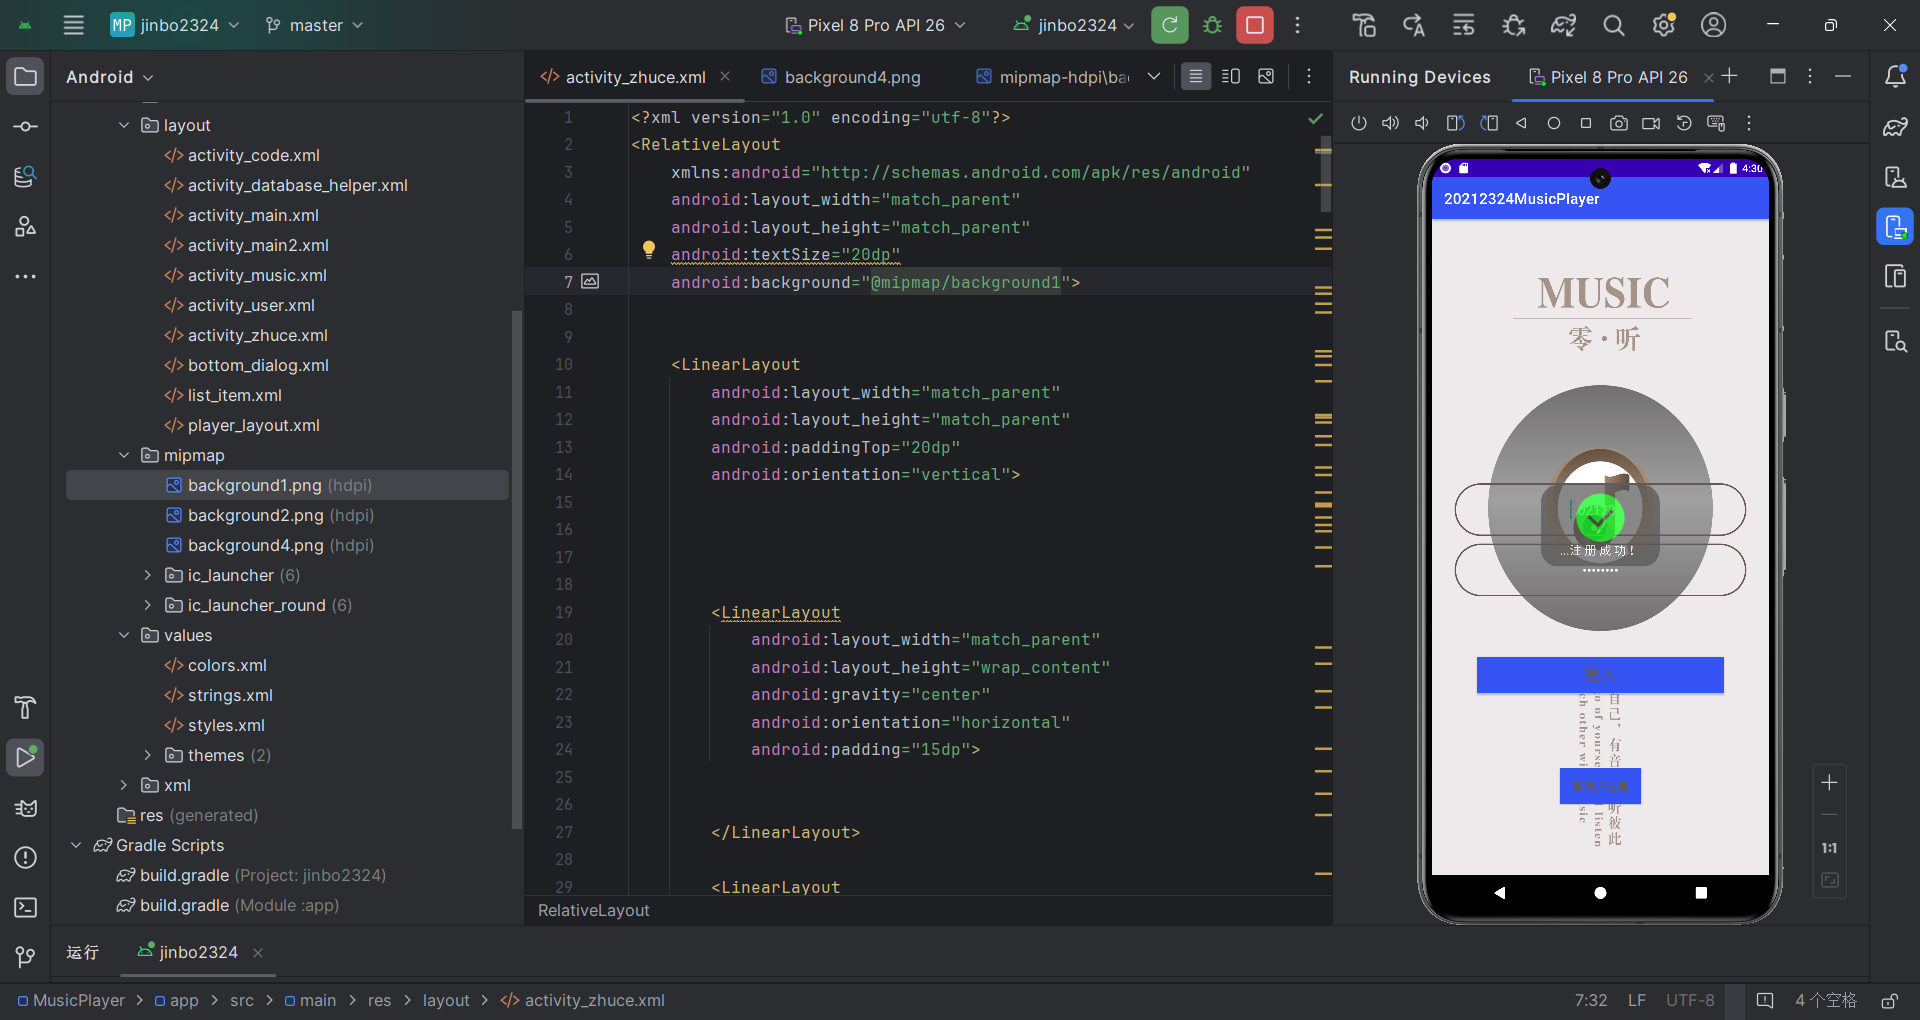Raise emulator volume with volume up icon
This screenshot has width=1920, height=1020.
click(x=1390, y=123)
